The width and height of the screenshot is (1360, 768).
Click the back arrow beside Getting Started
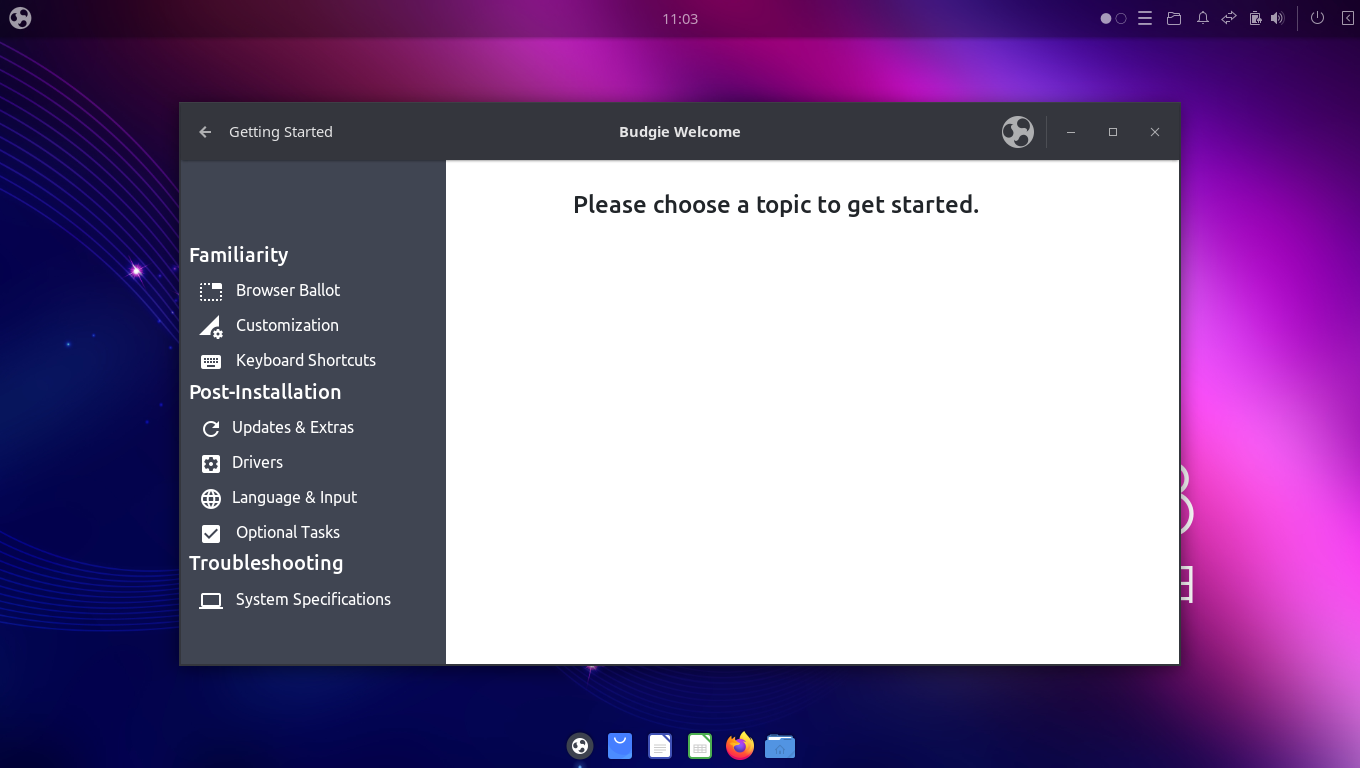[205, 132]
